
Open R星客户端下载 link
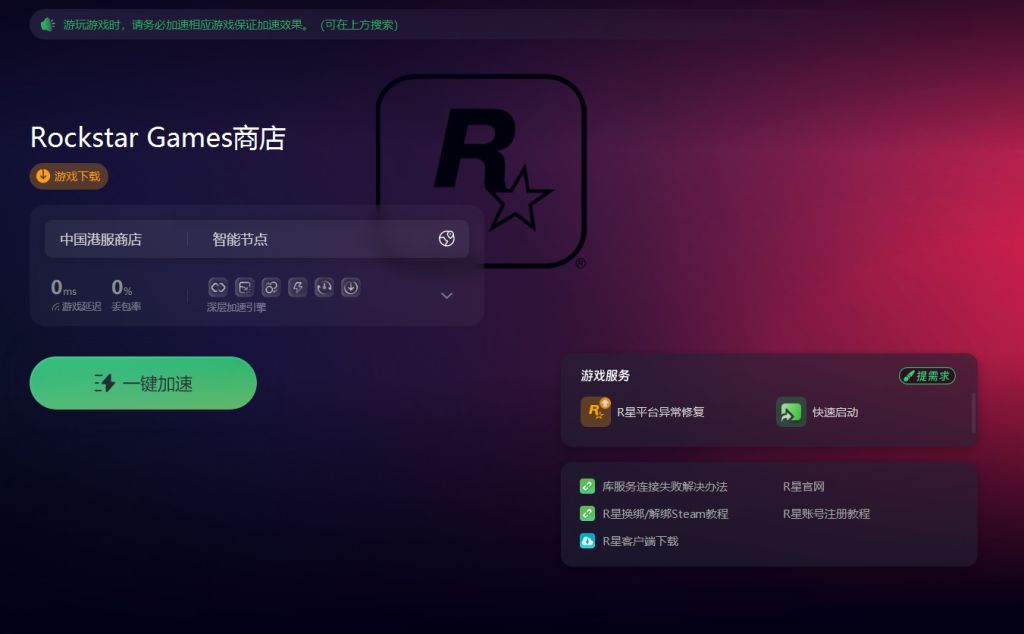pos(640,541)
